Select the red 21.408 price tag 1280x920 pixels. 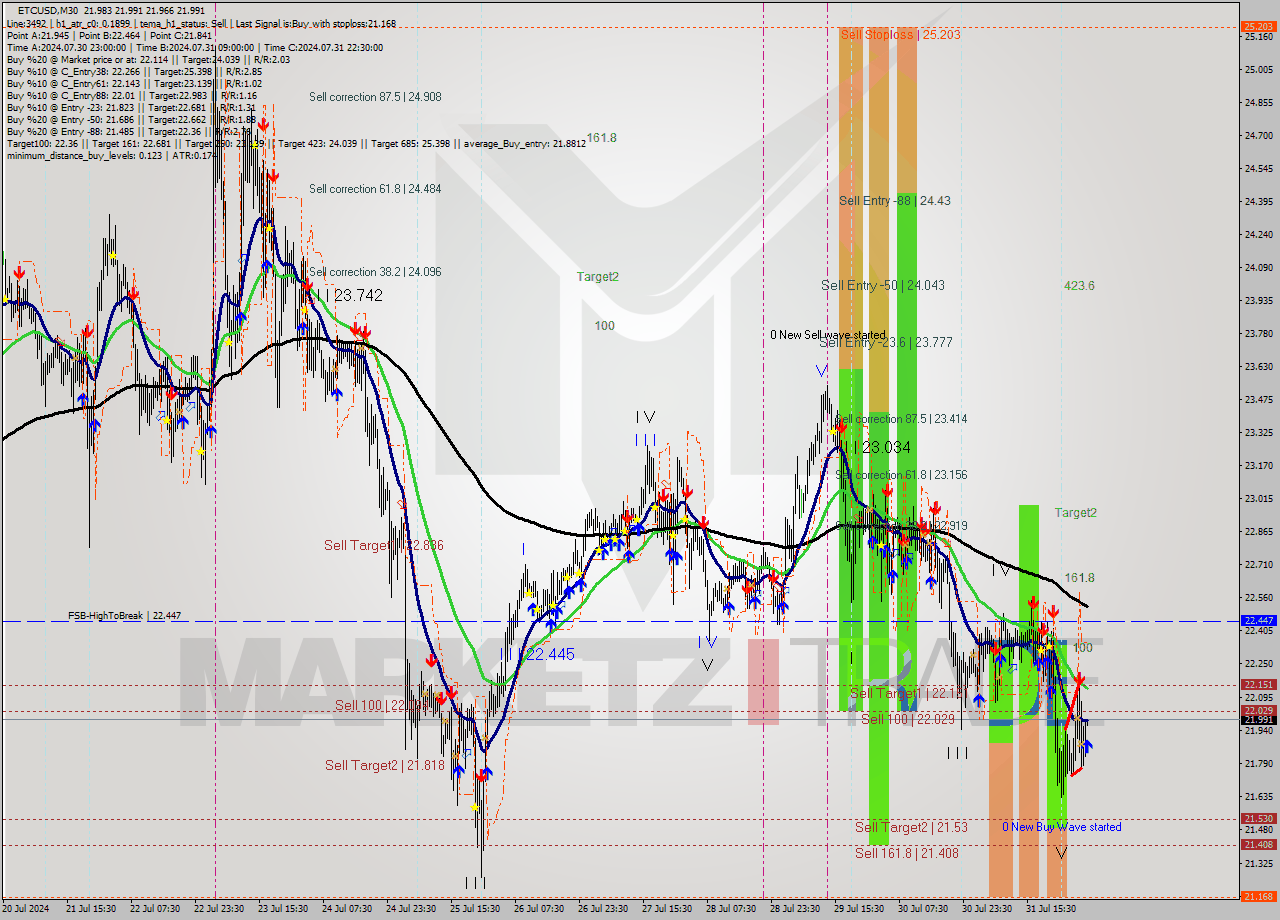click(1257, 844)
